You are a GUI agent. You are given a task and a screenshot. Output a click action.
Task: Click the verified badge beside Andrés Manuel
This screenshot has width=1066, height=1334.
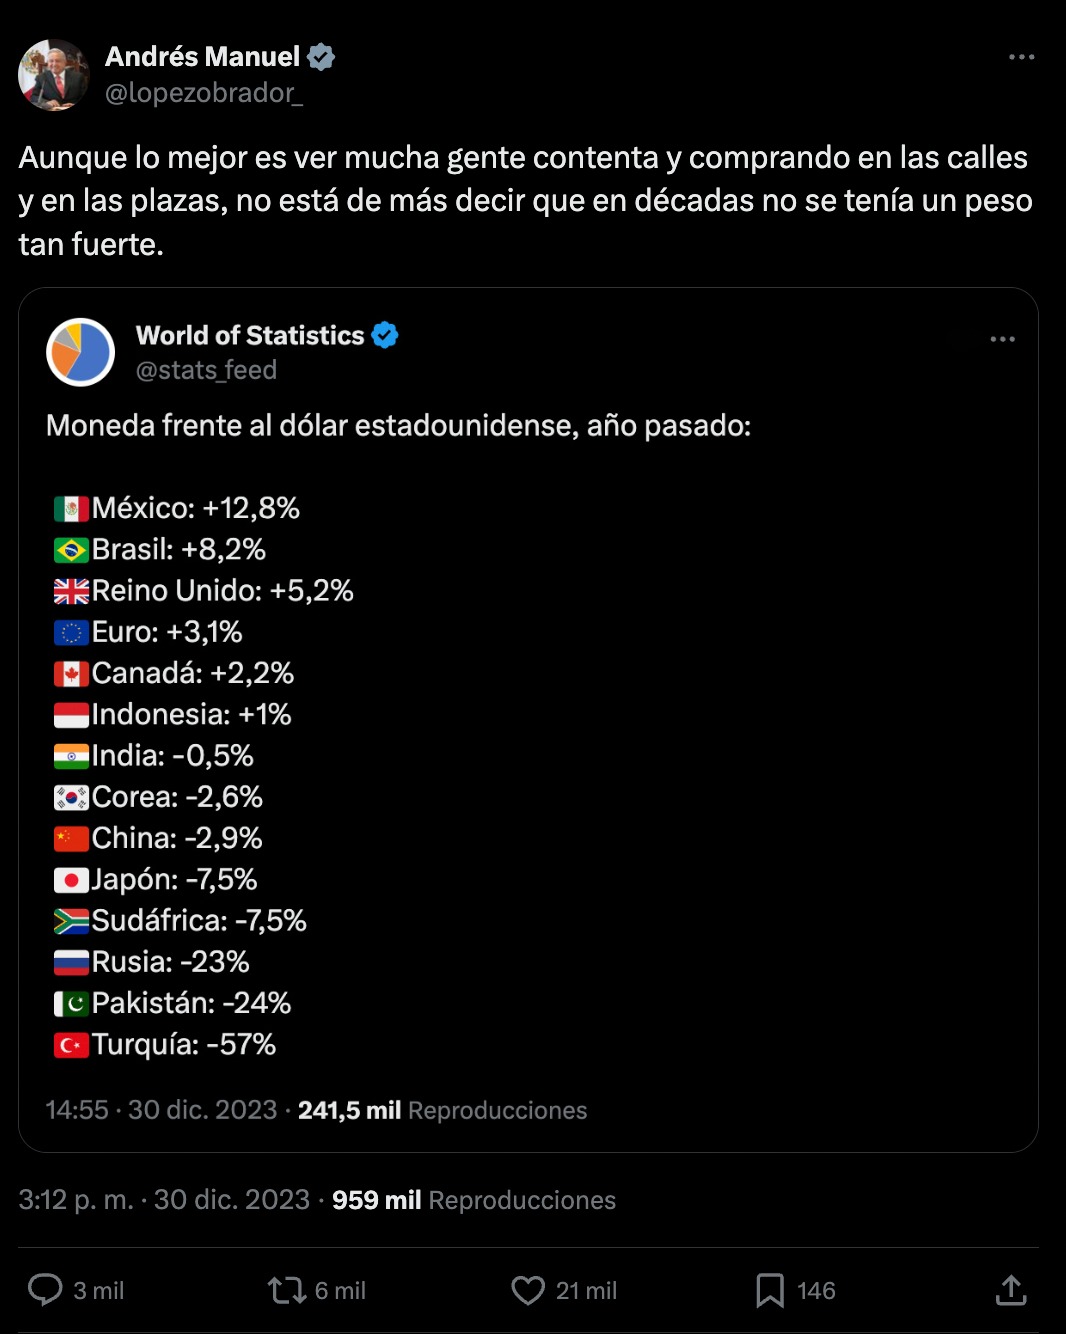(x=321, y=57)
